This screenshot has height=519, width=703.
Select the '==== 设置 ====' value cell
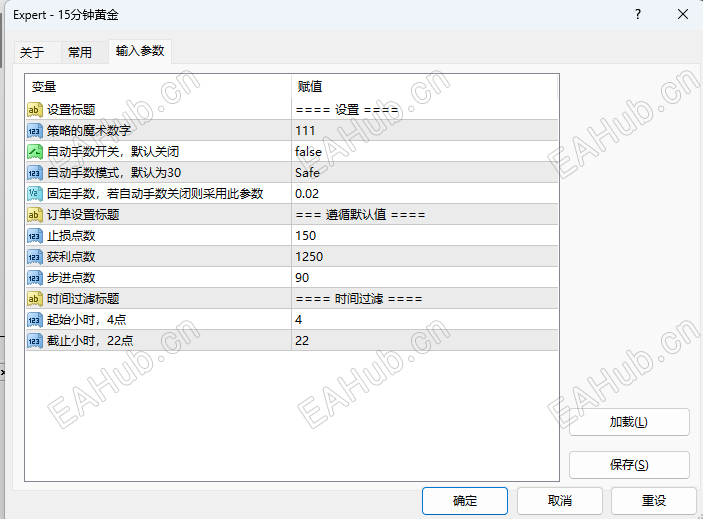pyautogui.click(x=425, y=110)
